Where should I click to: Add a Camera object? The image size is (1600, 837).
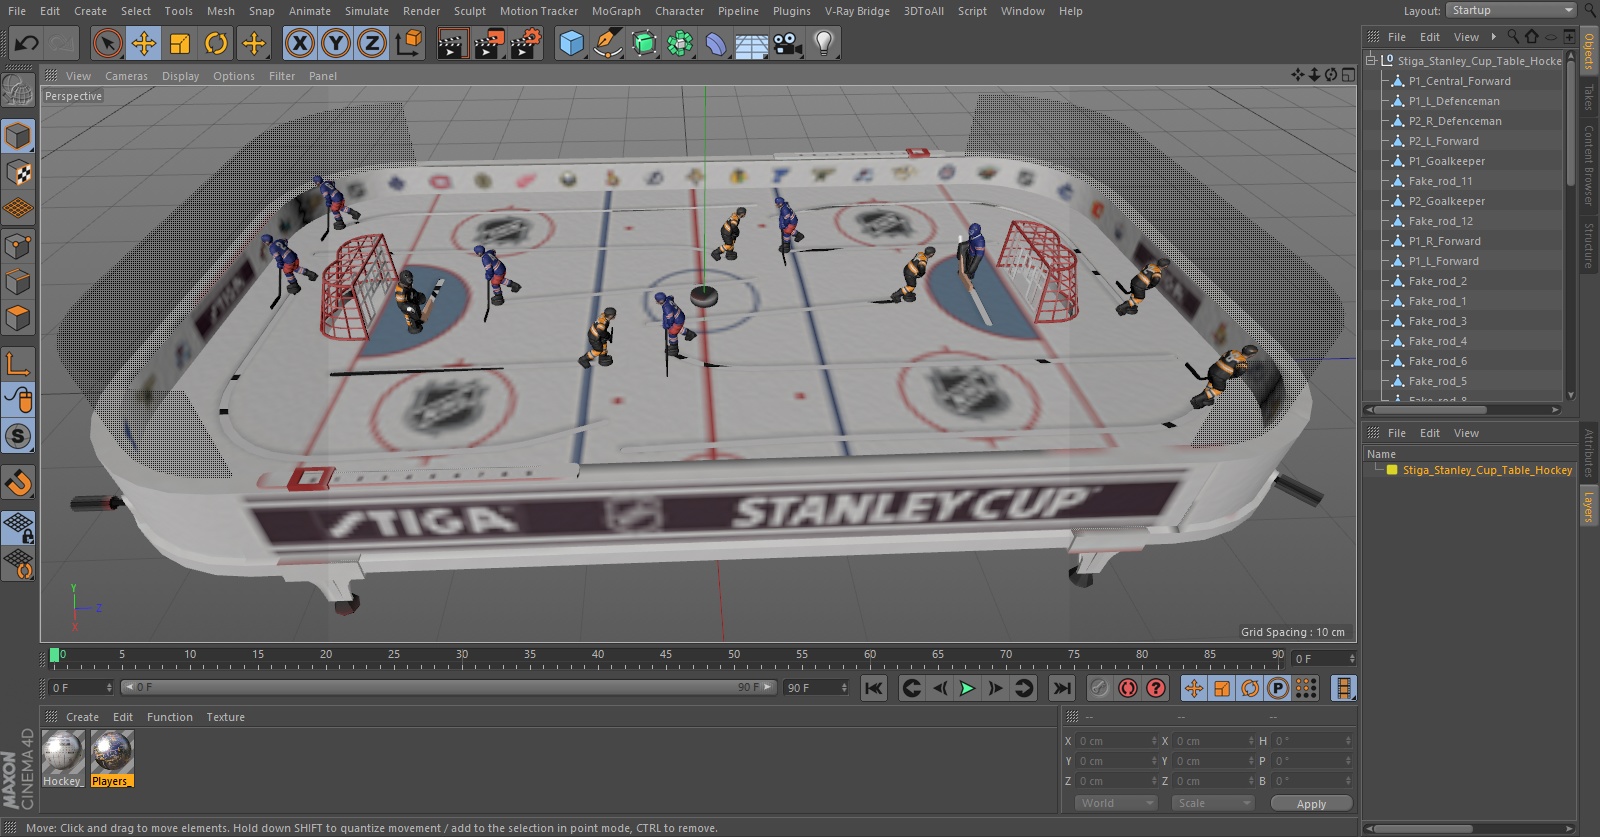pyautogui.click(x=788, y=43)
